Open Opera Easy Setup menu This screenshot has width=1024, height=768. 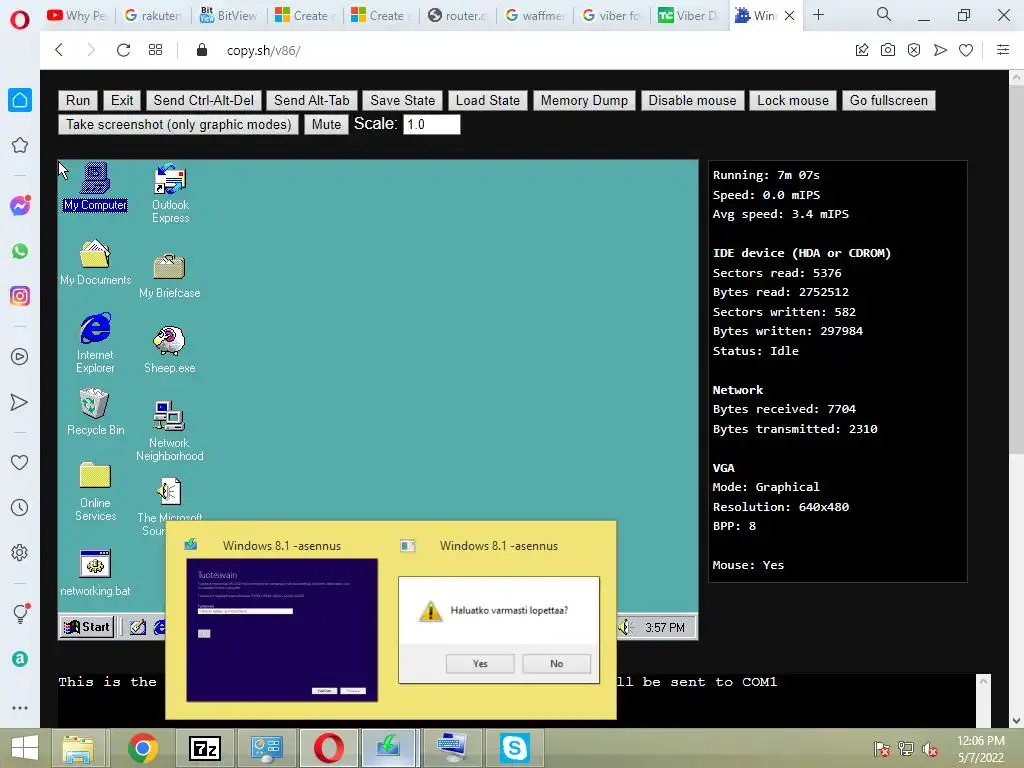(x=1003, y=50)
